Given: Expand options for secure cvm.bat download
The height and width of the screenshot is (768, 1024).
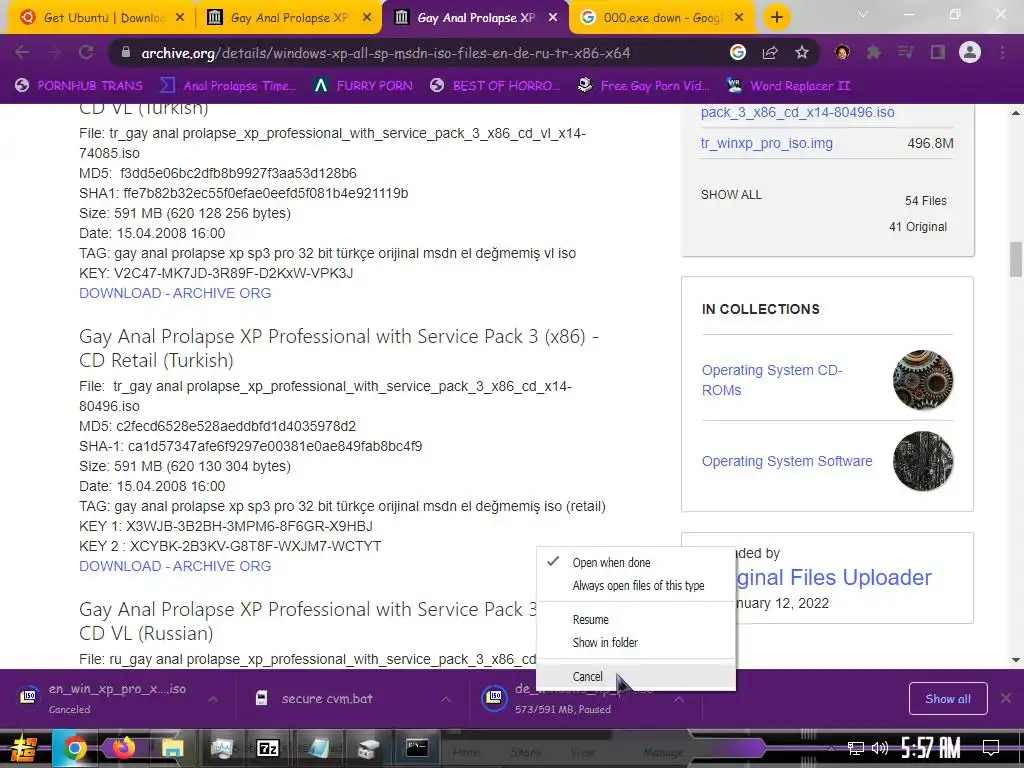Looking at the screenshot, I should click(x=445, y=699).
